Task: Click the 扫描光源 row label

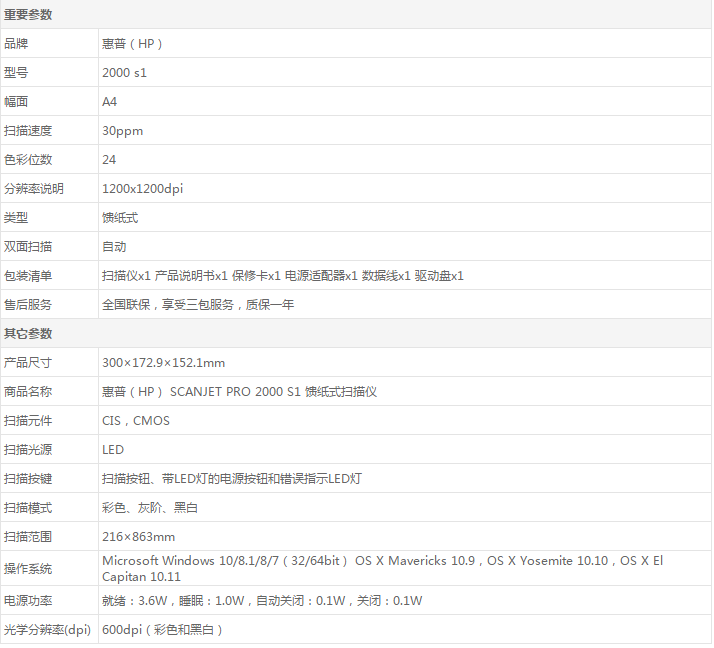Action: coord(28,450)
